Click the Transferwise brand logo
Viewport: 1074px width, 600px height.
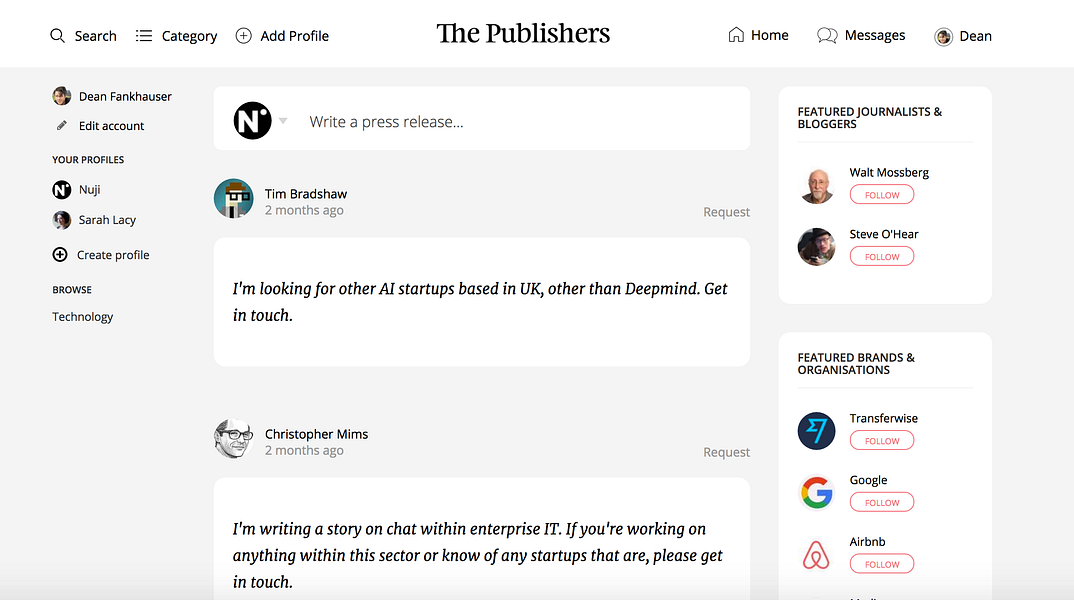816,430
